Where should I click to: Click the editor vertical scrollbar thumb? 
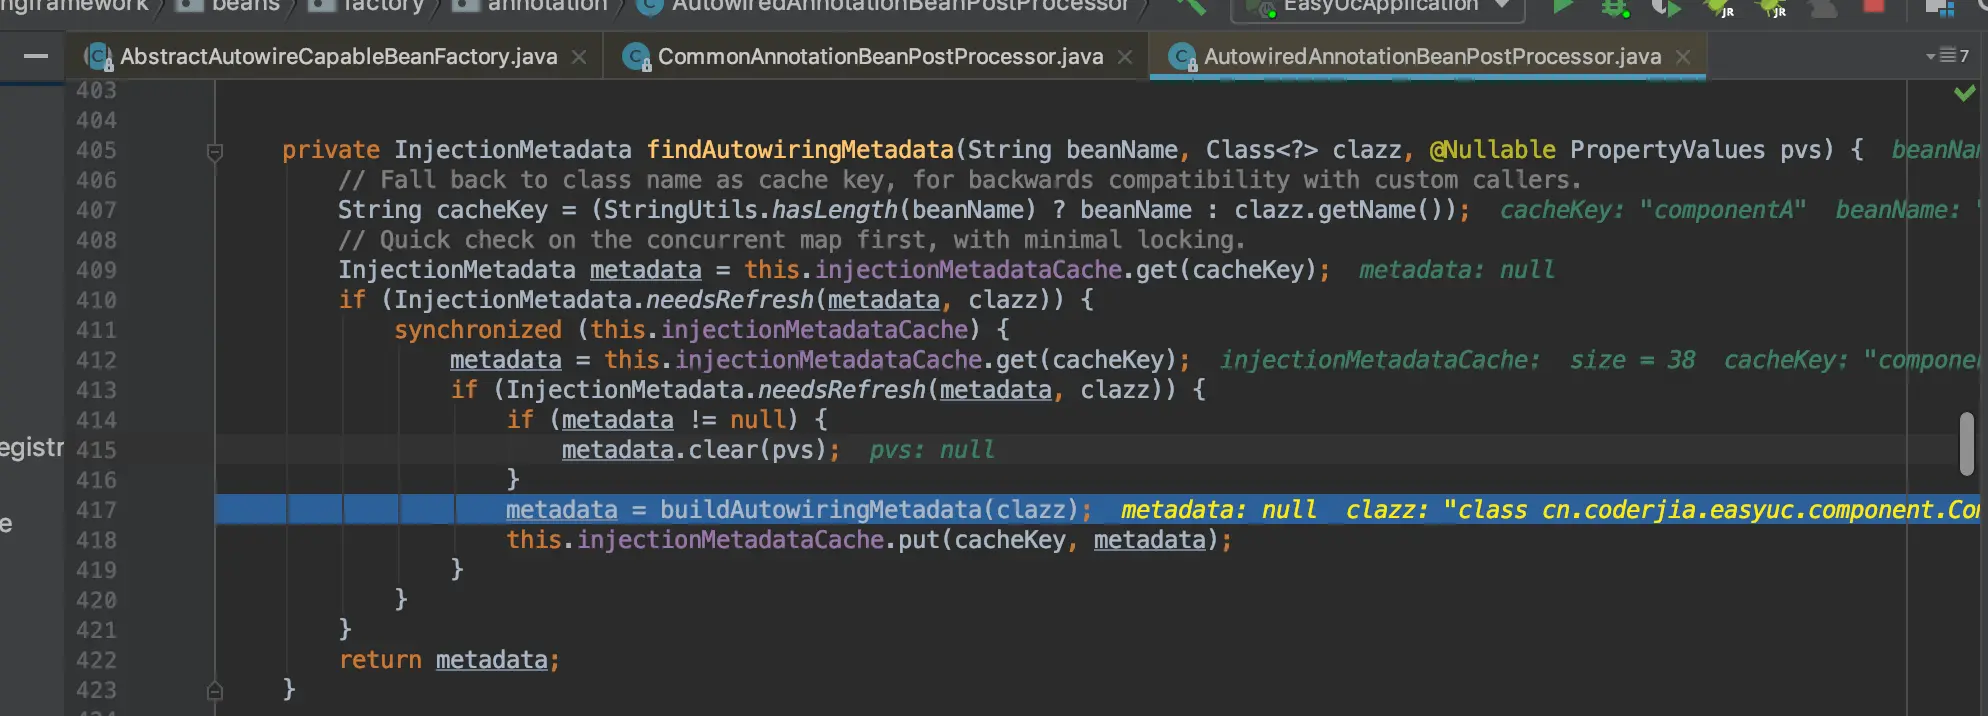point(1966,444)
